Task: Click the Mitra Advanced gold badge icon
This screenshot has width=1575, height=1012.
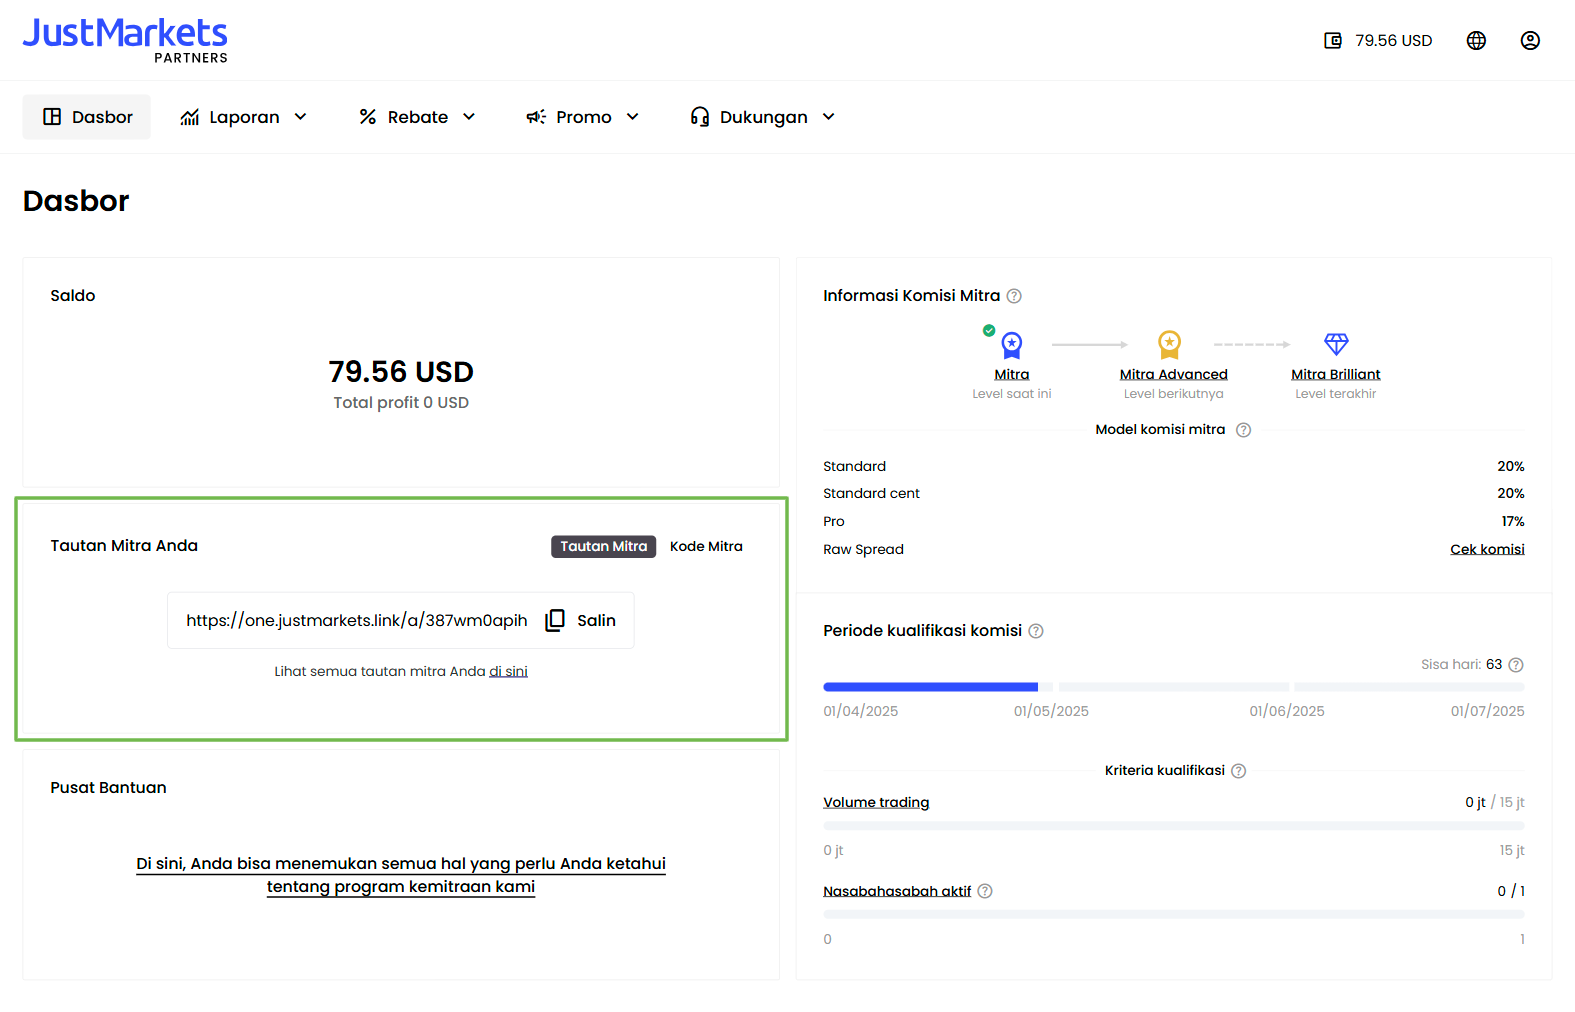Action: [1169, 345]
